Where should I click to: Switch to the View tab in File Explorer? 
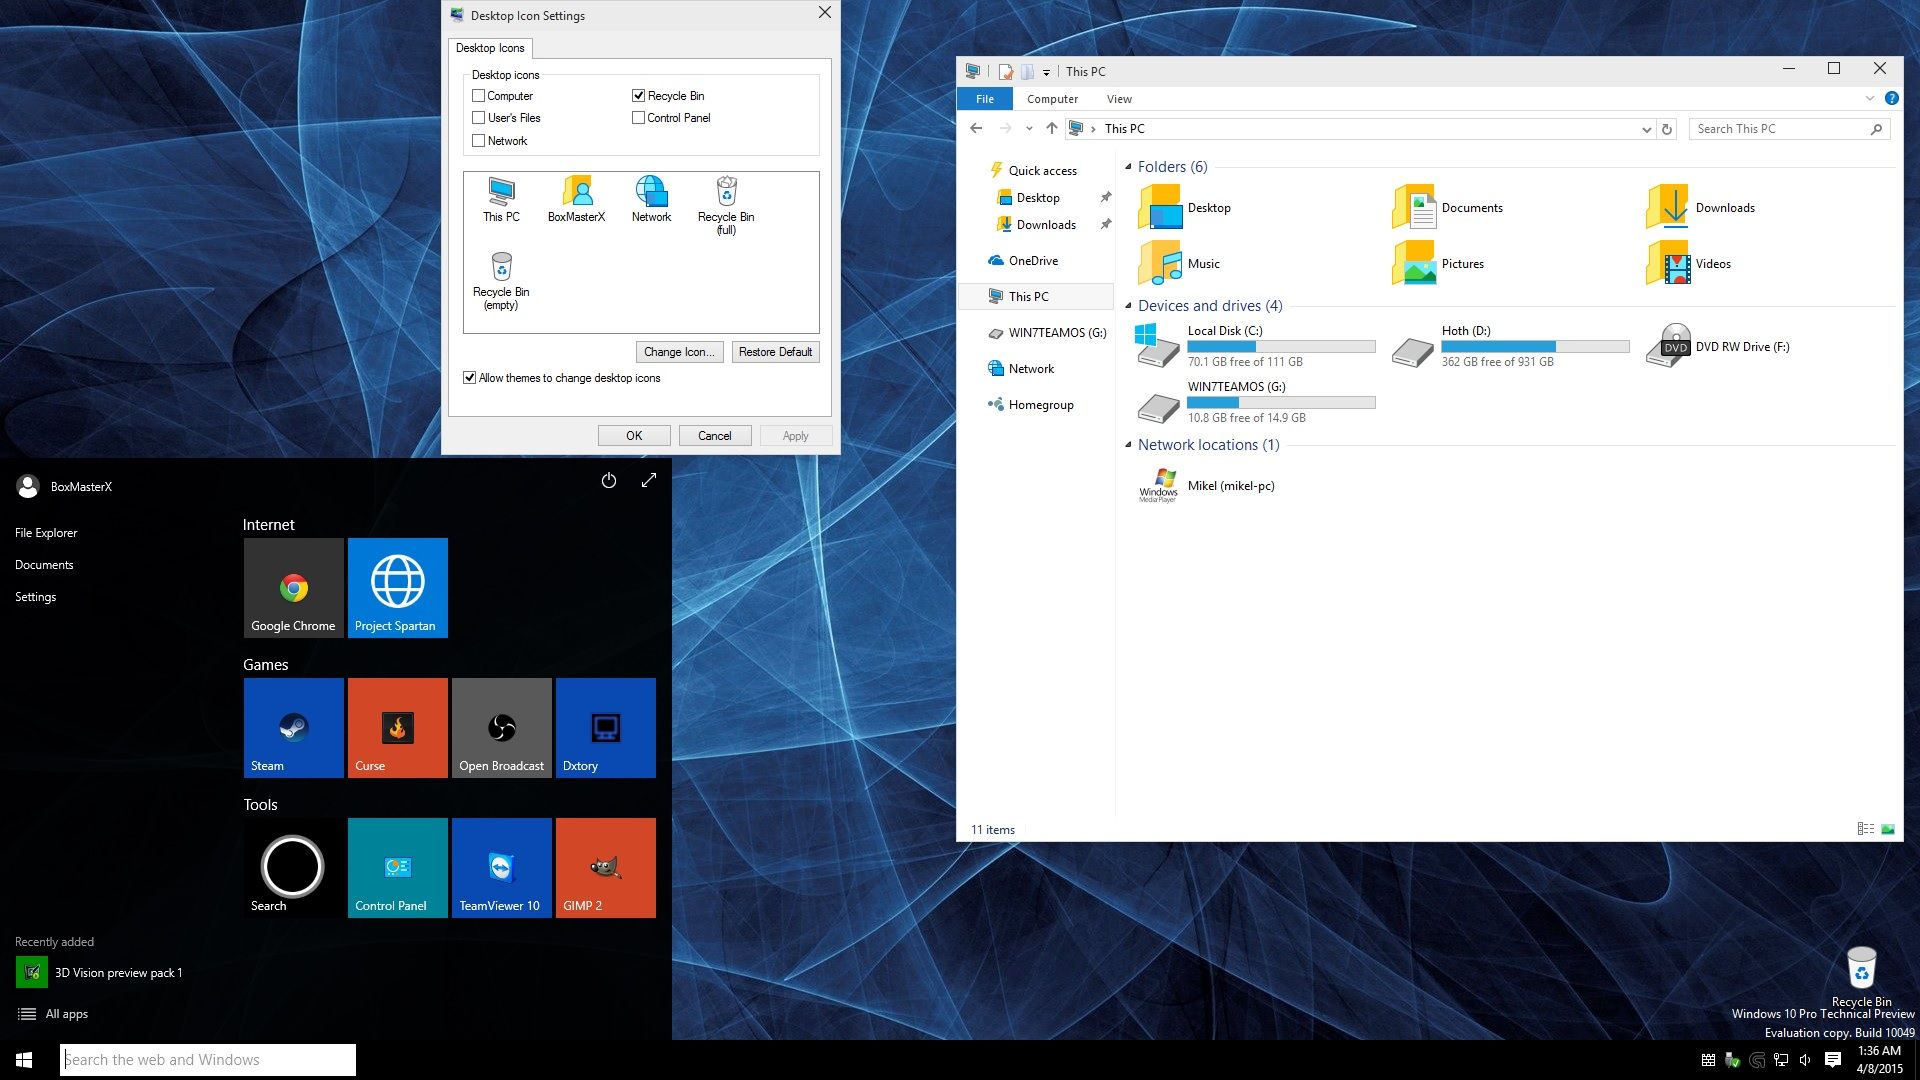(1119, 98)
